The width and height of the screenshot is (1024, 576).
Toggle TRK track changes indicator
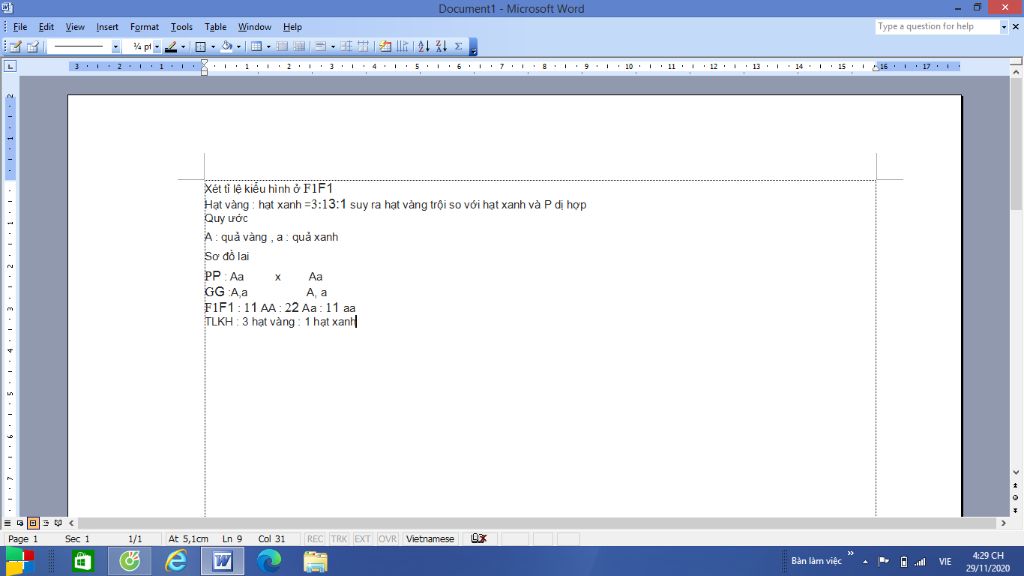[x=338, y=539]
